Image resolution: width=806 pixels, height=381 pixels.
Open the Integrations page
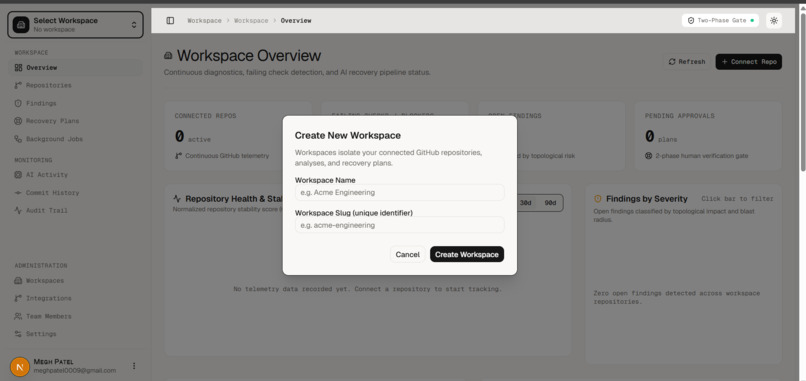[x=75, y=298]
